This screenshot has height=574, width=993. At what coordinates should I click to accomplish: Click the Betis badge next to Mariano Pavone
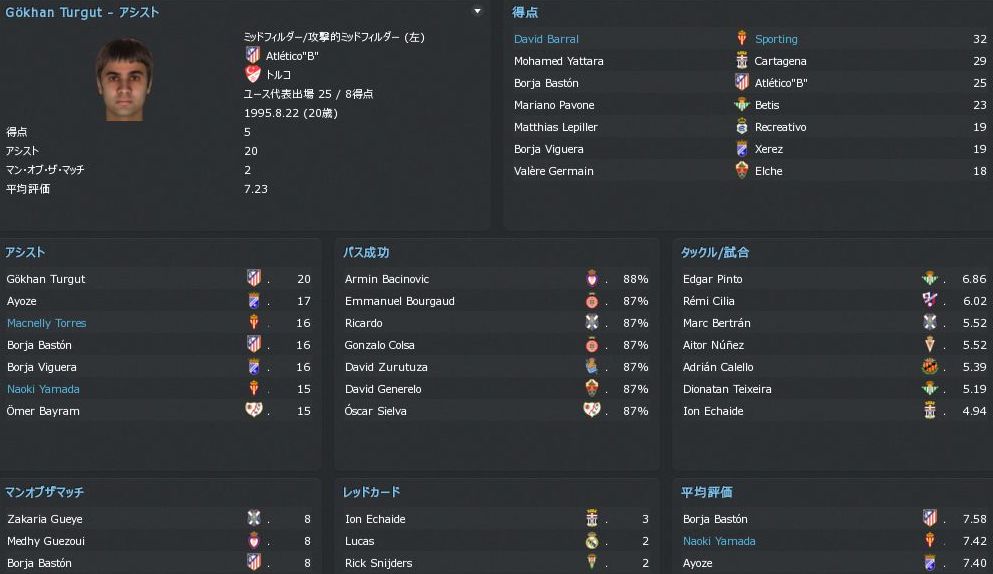click(x=741, y=105)
